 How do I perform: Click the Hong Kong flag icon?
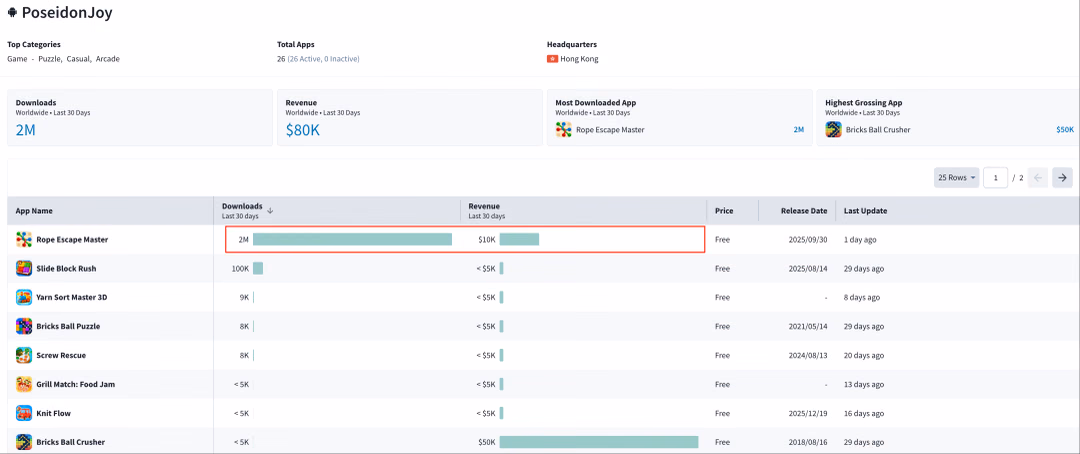pos(552,59)
